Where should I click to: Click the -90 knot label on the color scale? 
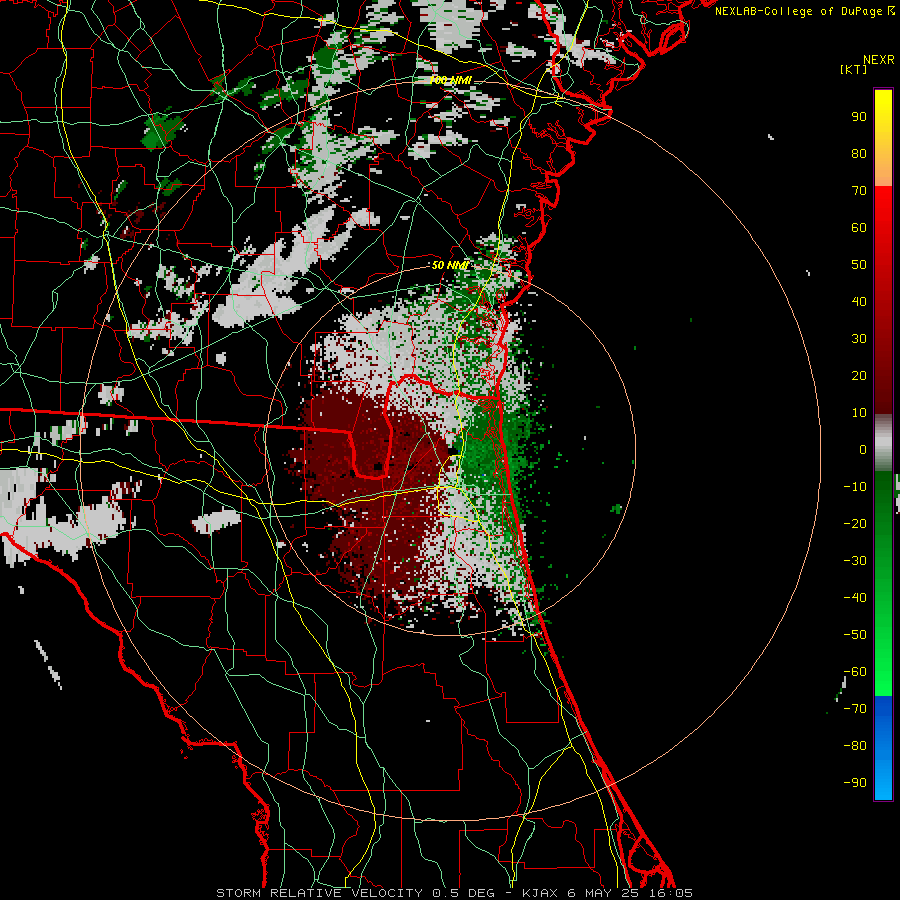pos(855,783)
